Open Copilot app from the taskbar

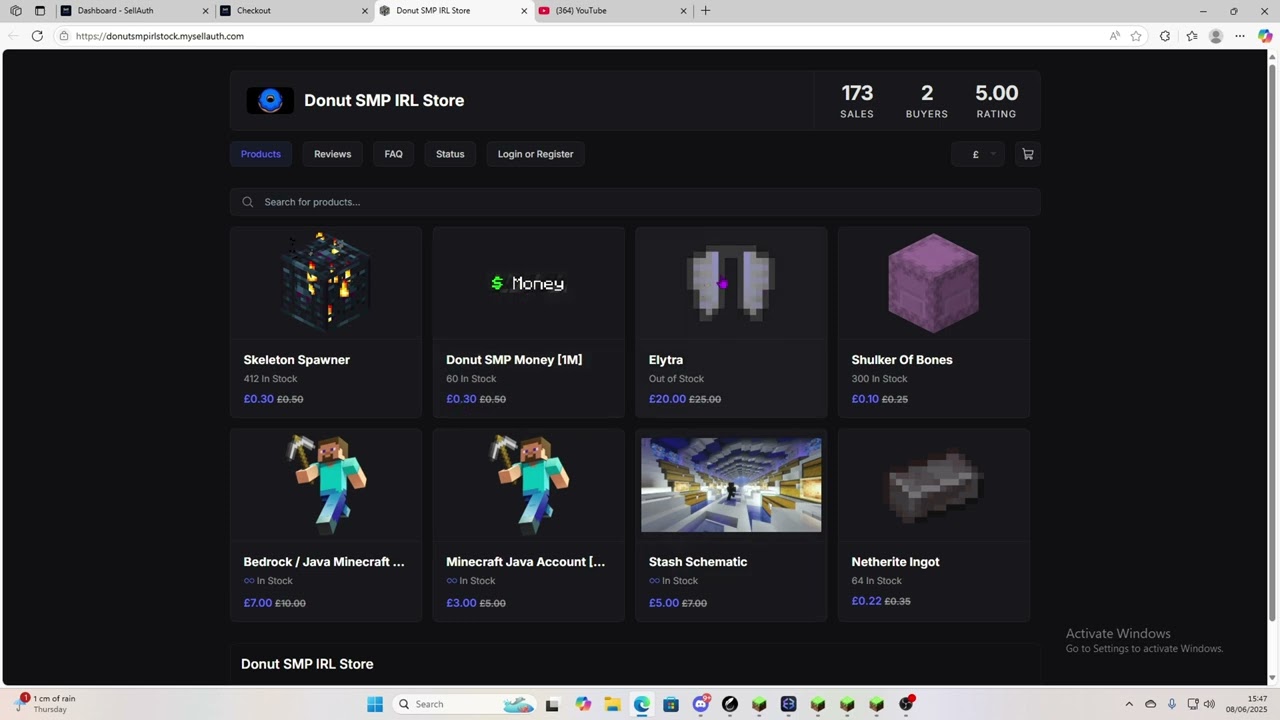tap(583, 704)
